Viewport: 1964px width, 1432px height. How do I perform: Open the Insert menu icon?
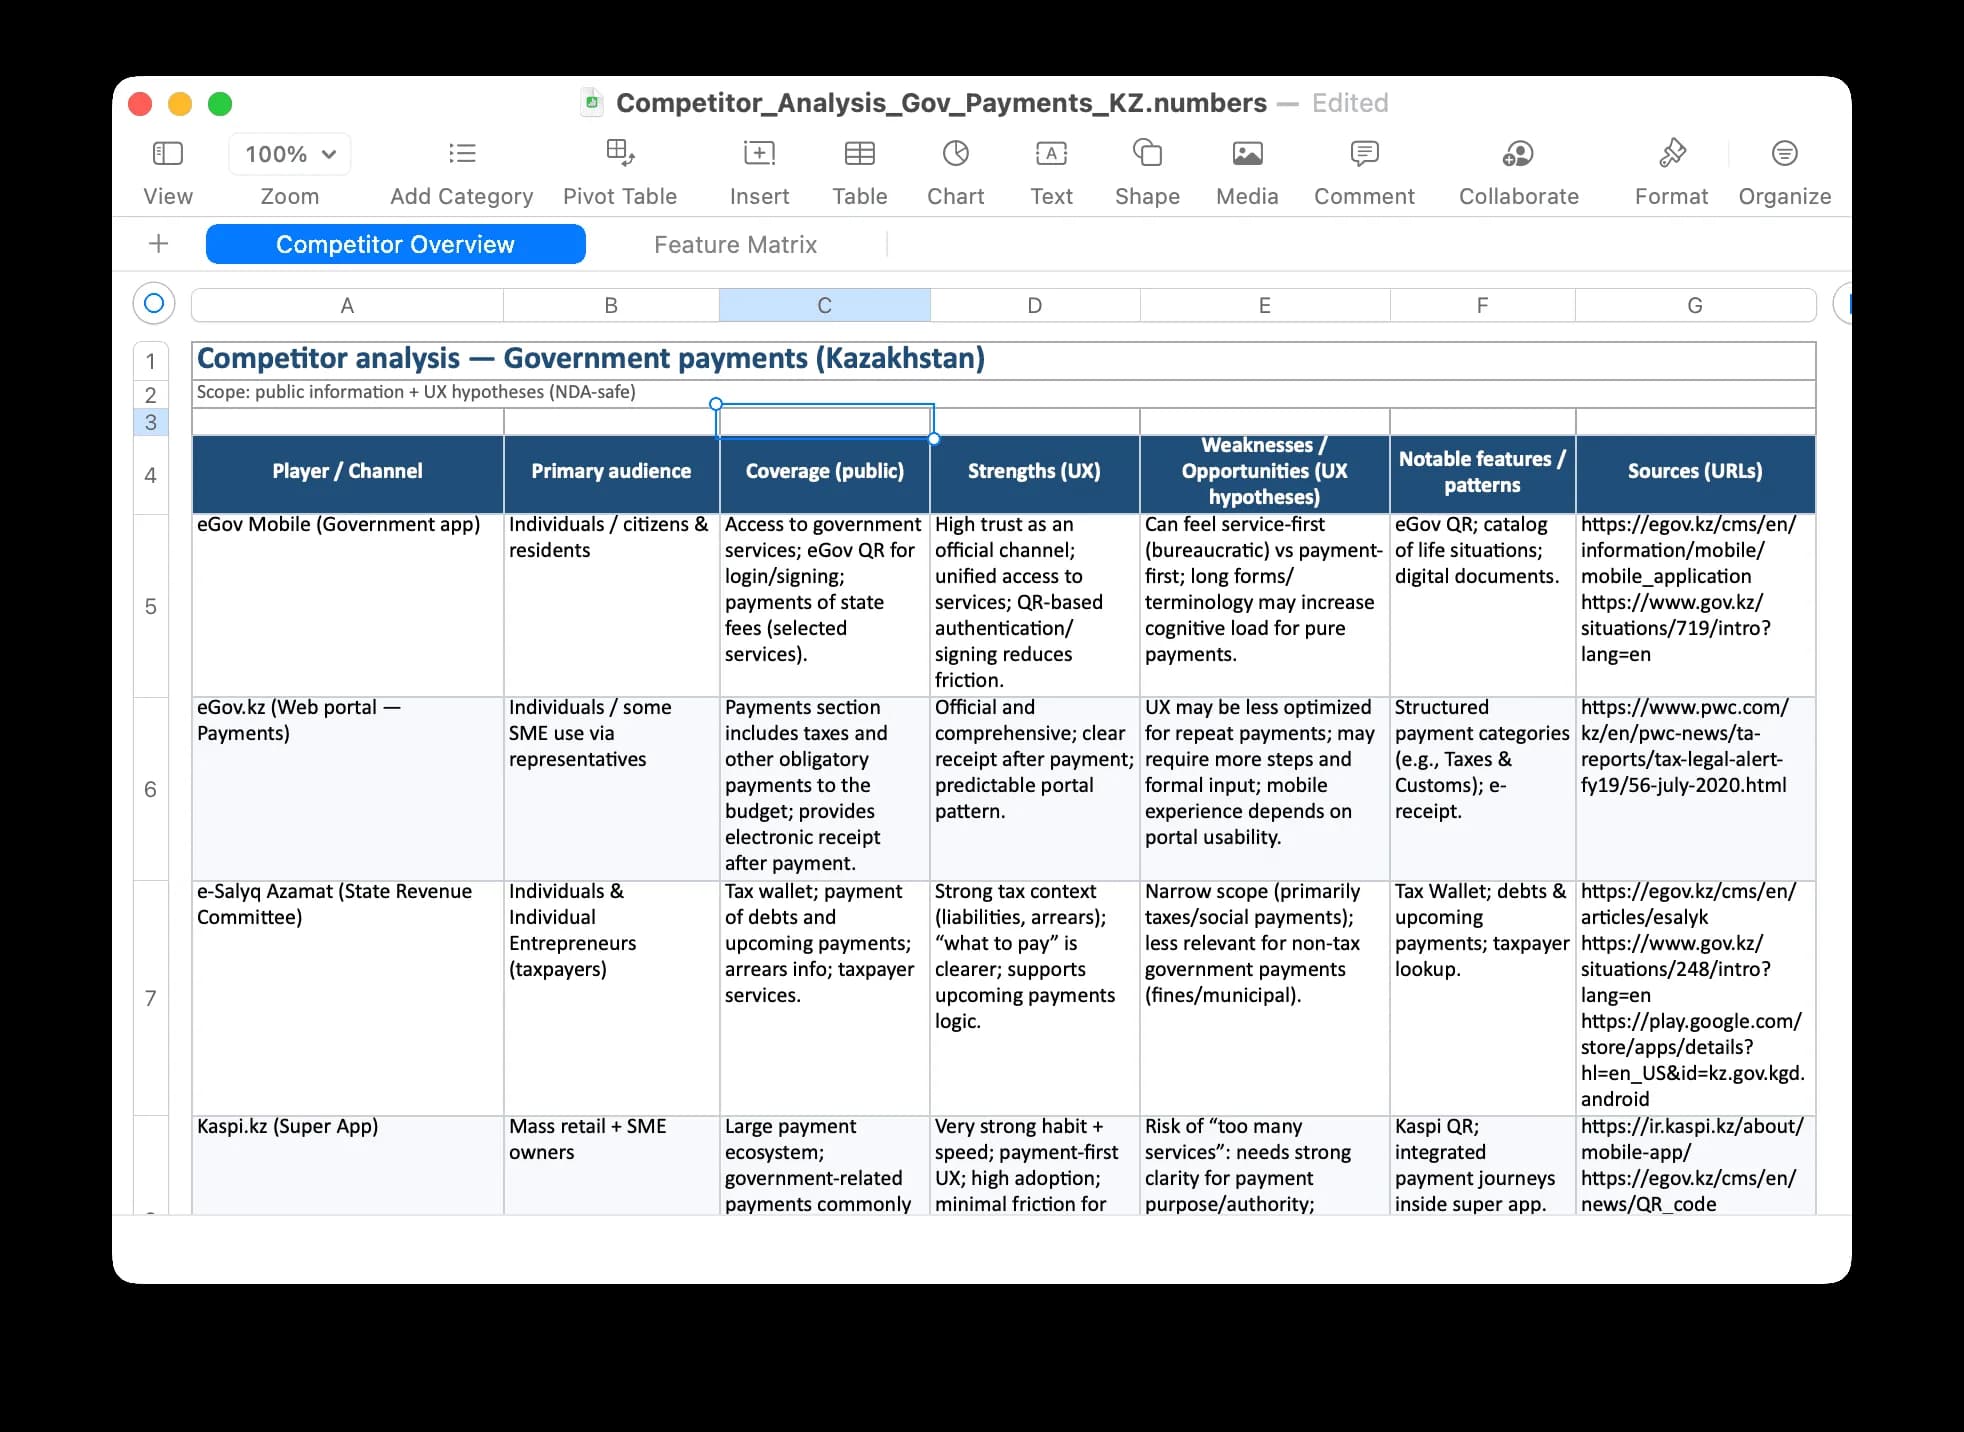pyautogui.click(x=759, y=168)
